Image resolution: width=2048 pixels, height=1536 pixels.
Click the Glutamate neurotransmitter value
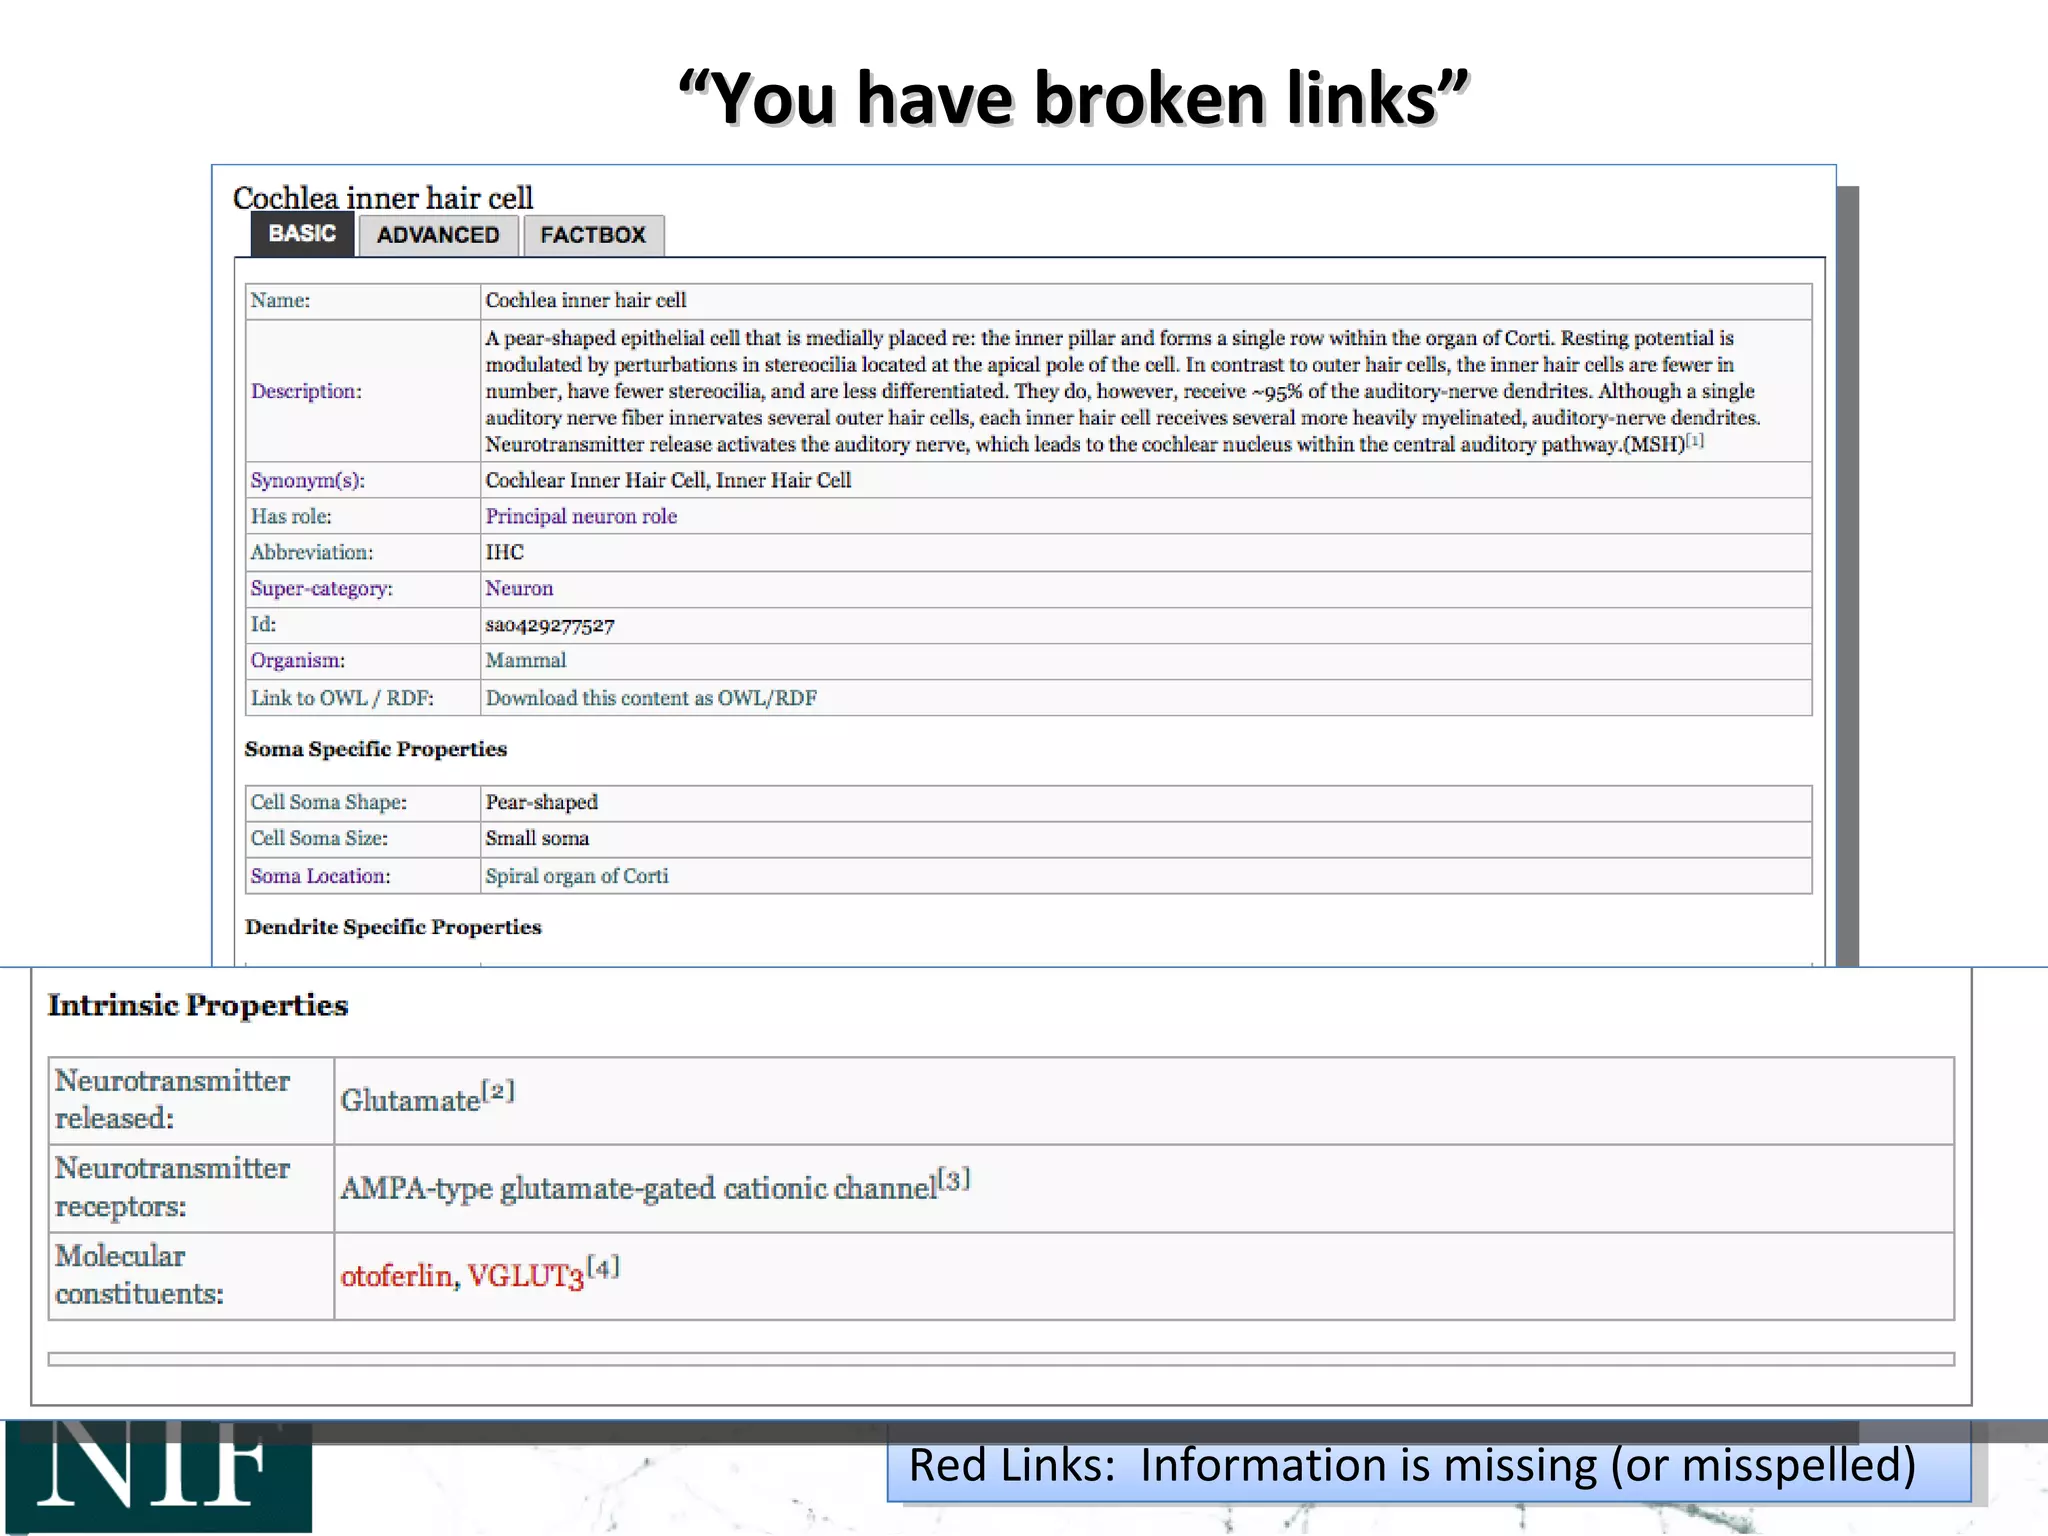click(x=410, y=1100)
